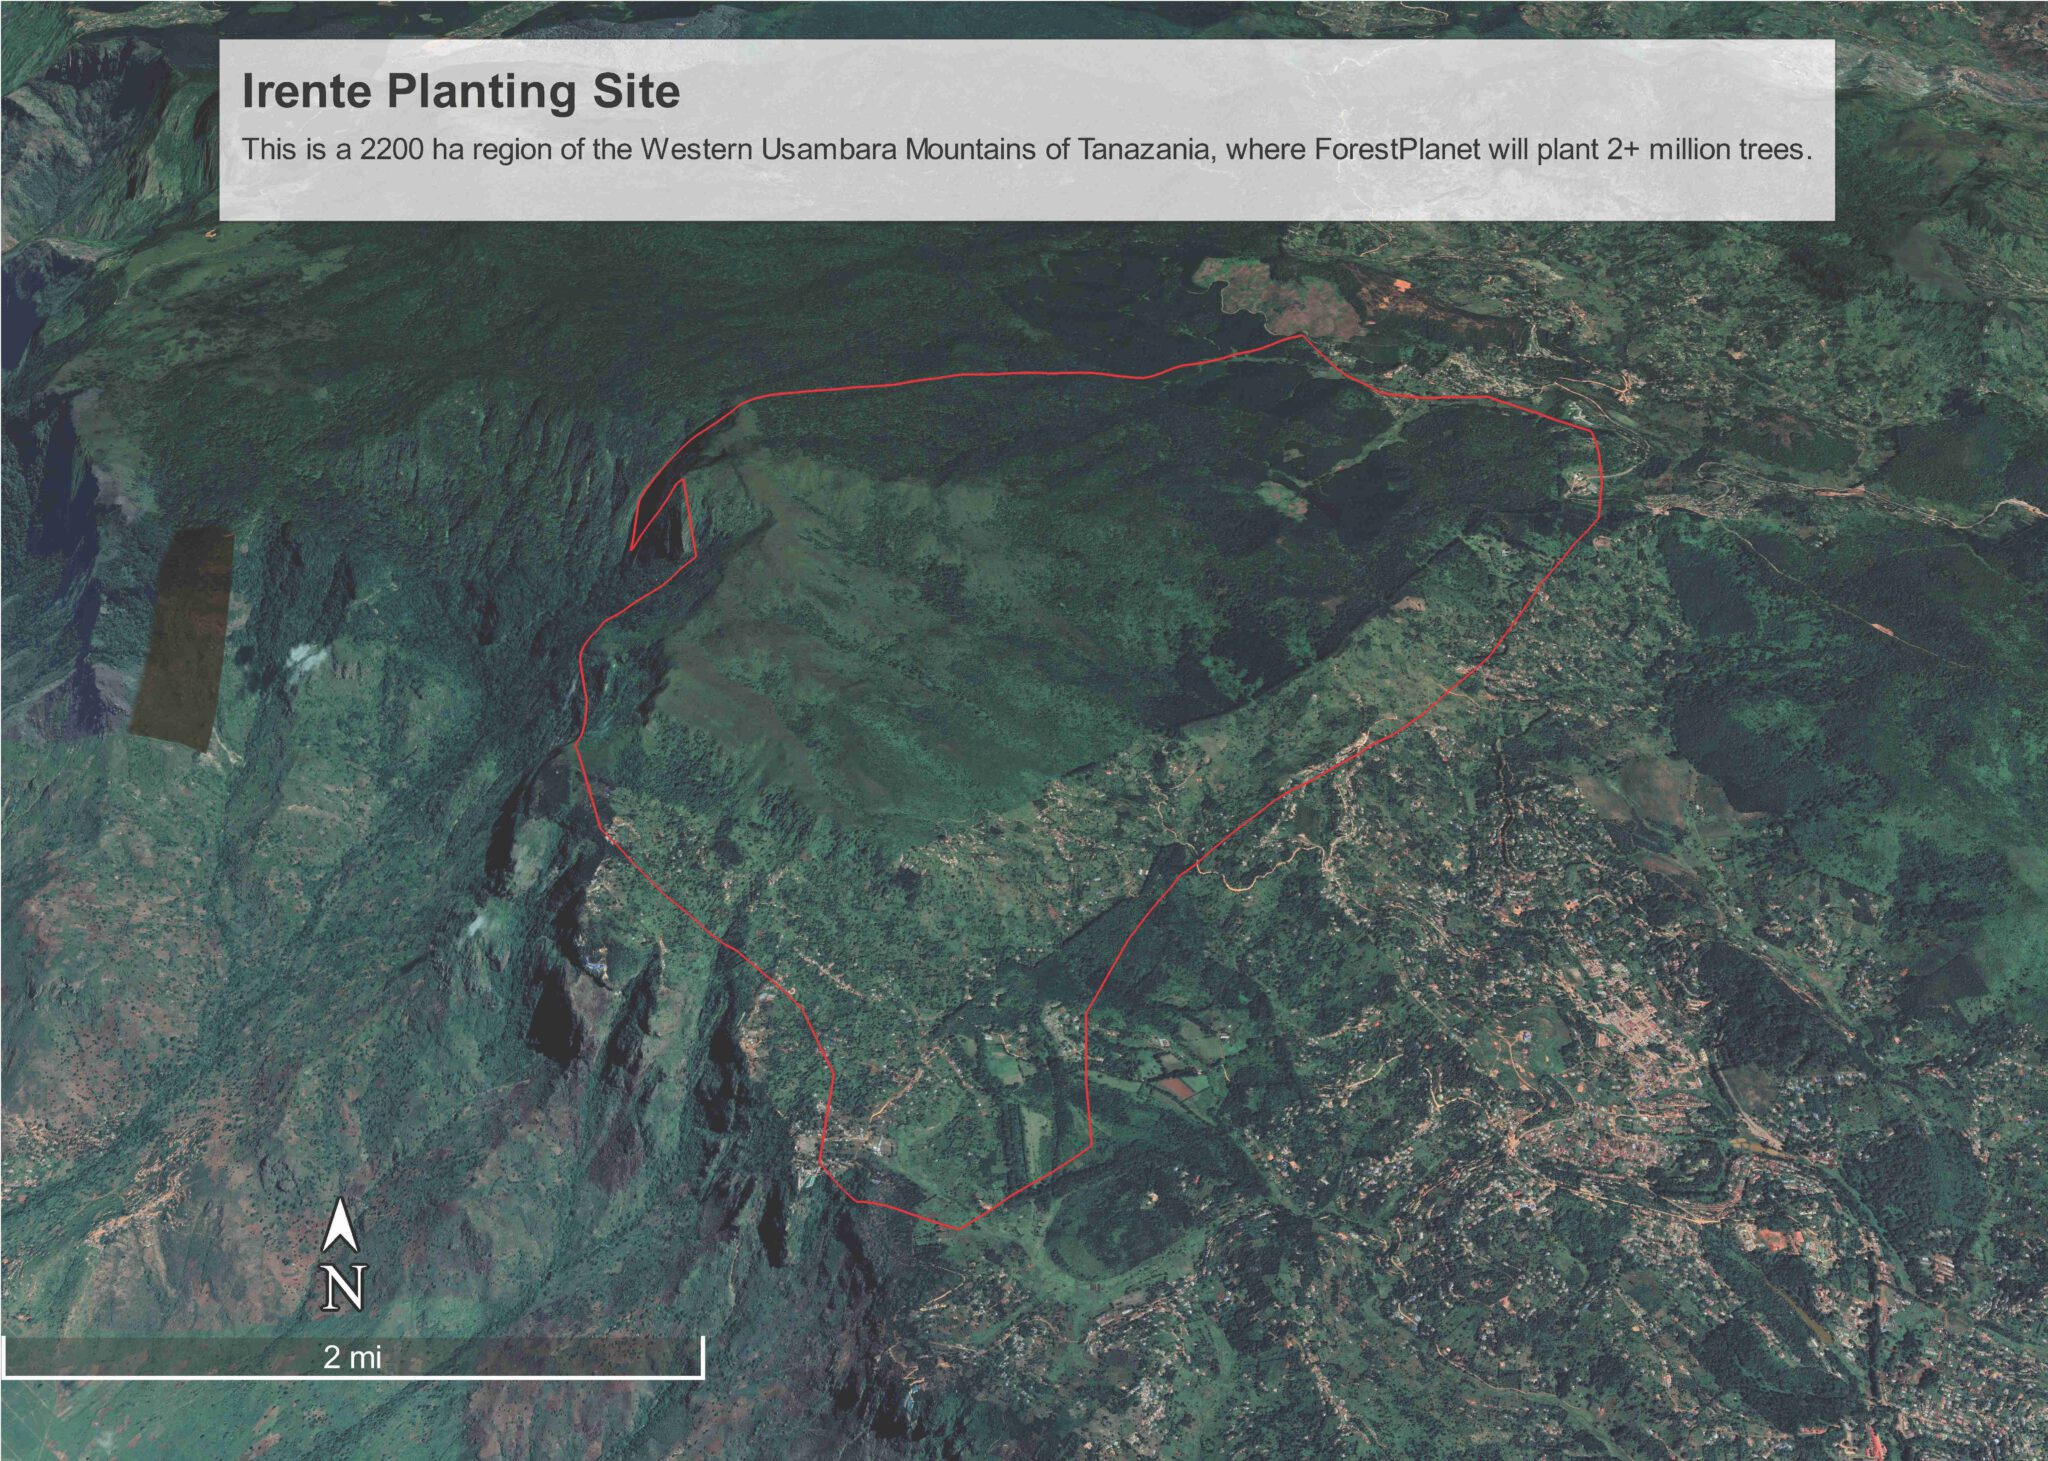Click the 'Irente Planting Site' title
The height and width of the screenshot is (1461, 2048).
click(x=461, y=92)
